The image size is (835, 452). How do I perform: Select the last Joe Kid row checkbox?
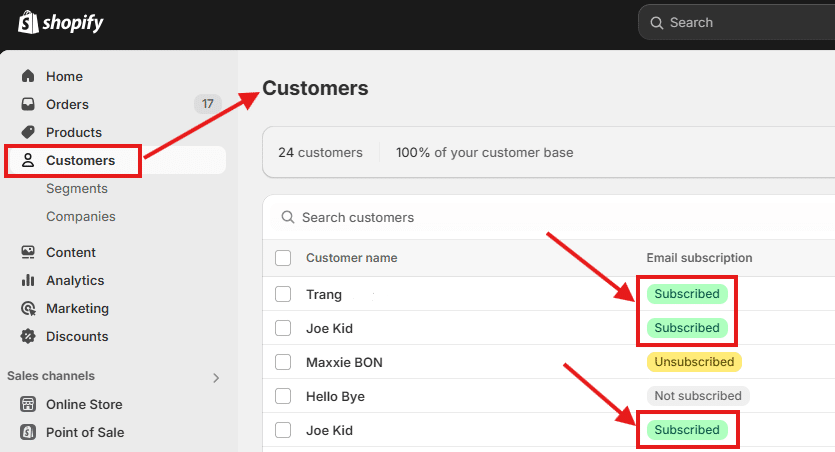[x=283, y=430]
